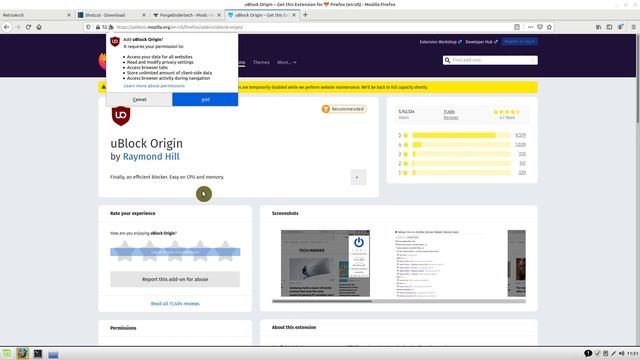Filter reviews by 5-star count link

click(x=520, y=135)
